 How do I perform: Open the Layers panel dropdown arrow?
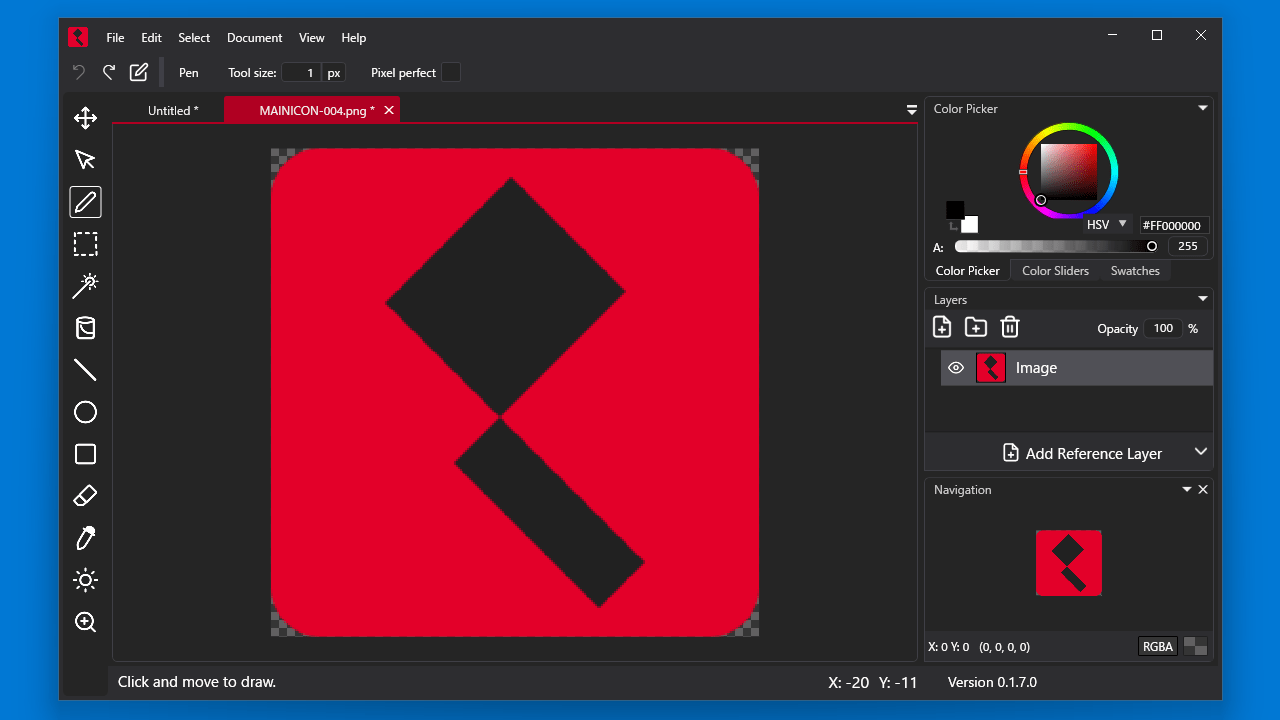click(x=1203, y=299)
